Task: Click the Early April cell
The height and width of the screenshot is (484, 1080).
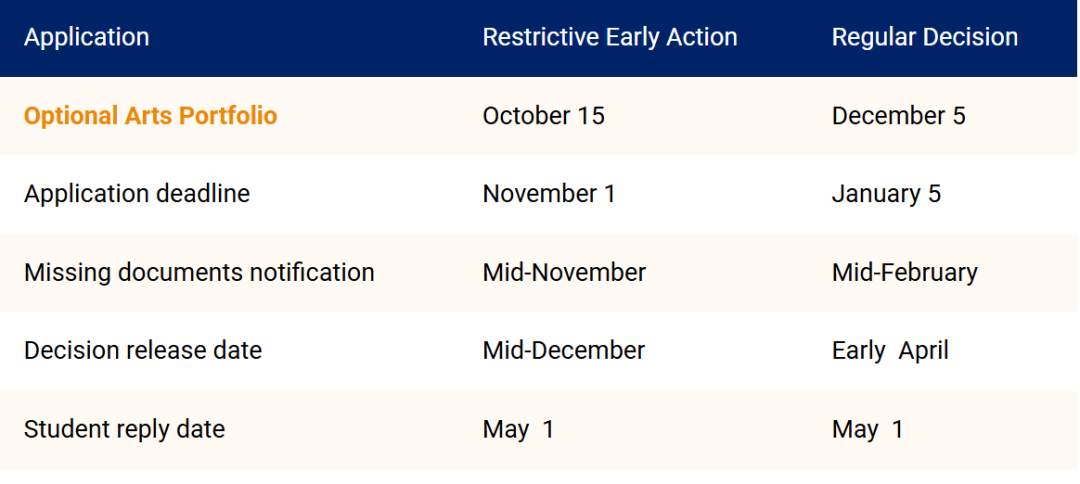Action: (890, 351)
